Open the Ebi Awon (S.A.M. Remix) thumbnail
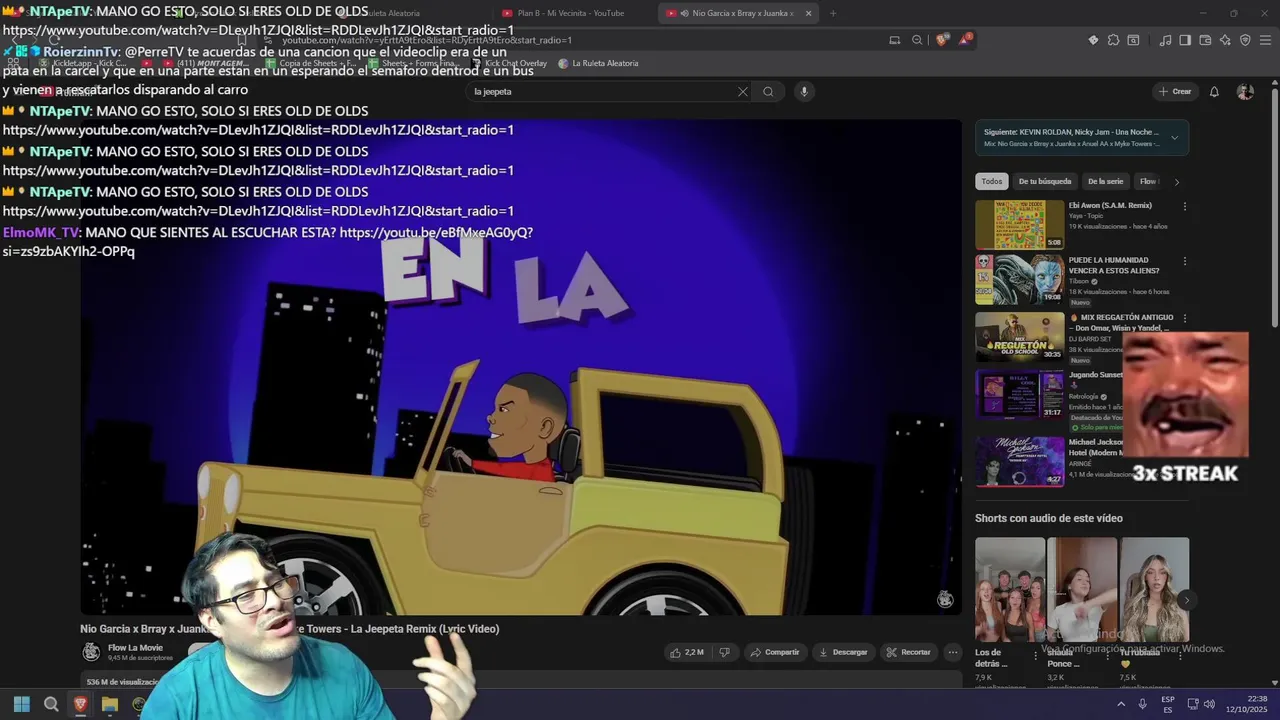Screen dimensions: 1280x720 (1020, 224)
